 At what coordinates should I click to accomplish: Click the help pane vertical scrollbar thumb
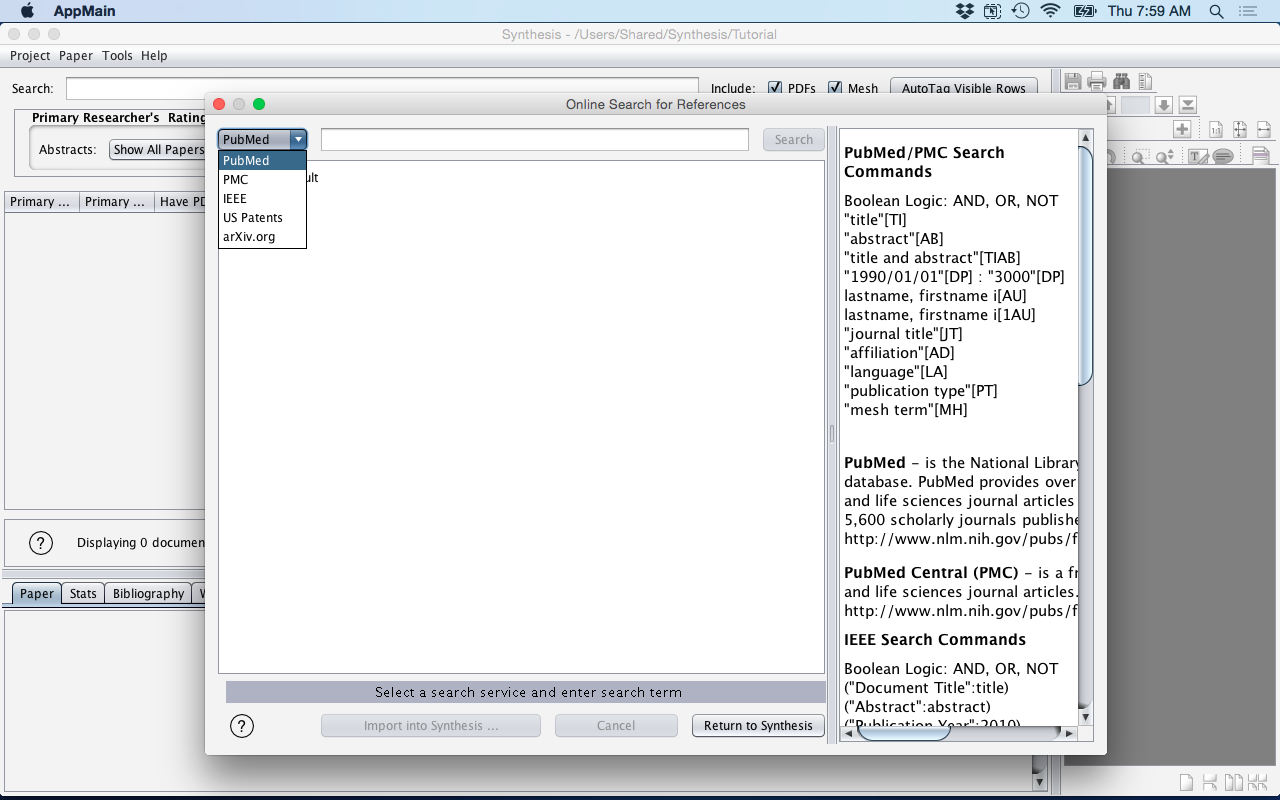pos(1085,265)
